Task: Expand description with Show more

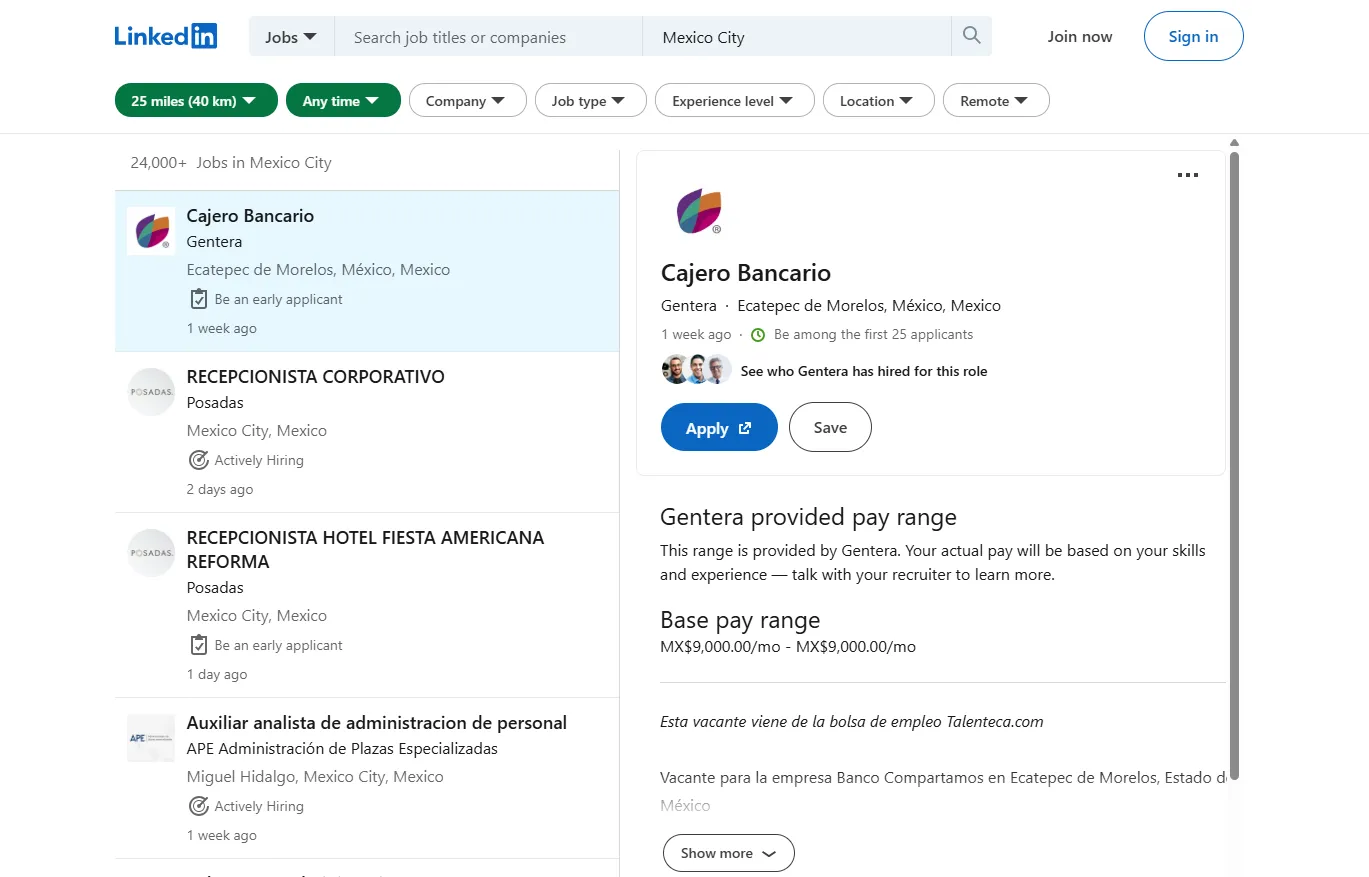Action: [x=728, y=853]
